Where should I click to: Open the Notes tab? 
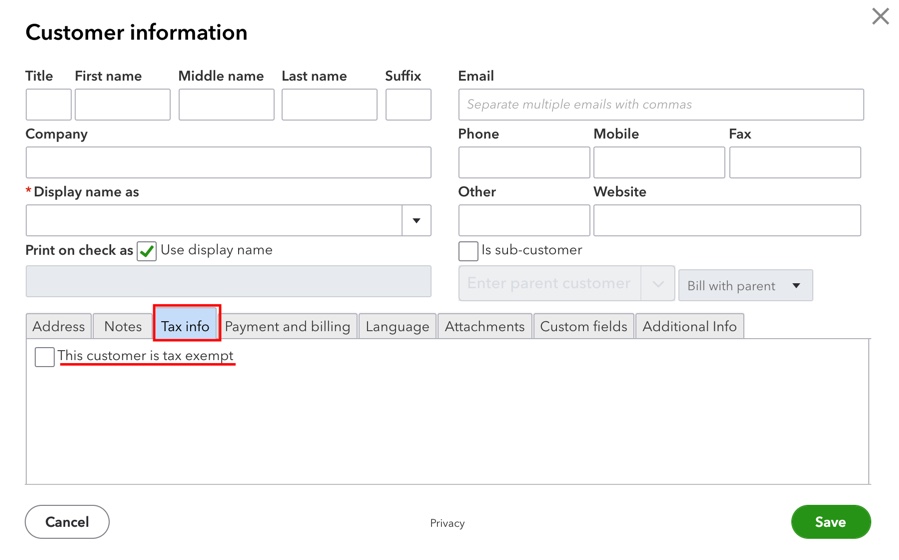[123, 326]
